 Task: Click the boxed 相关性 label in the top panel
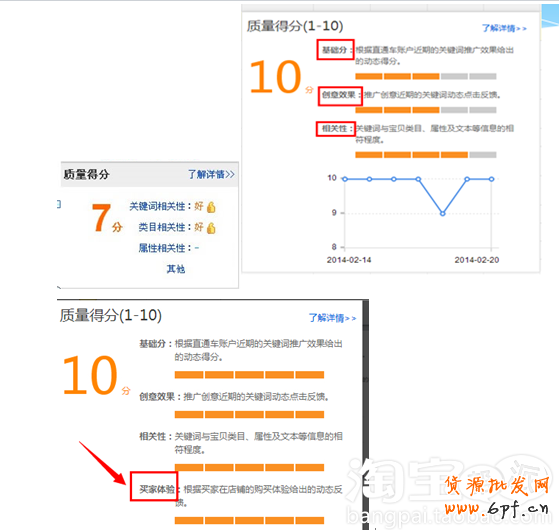point(334,128)
